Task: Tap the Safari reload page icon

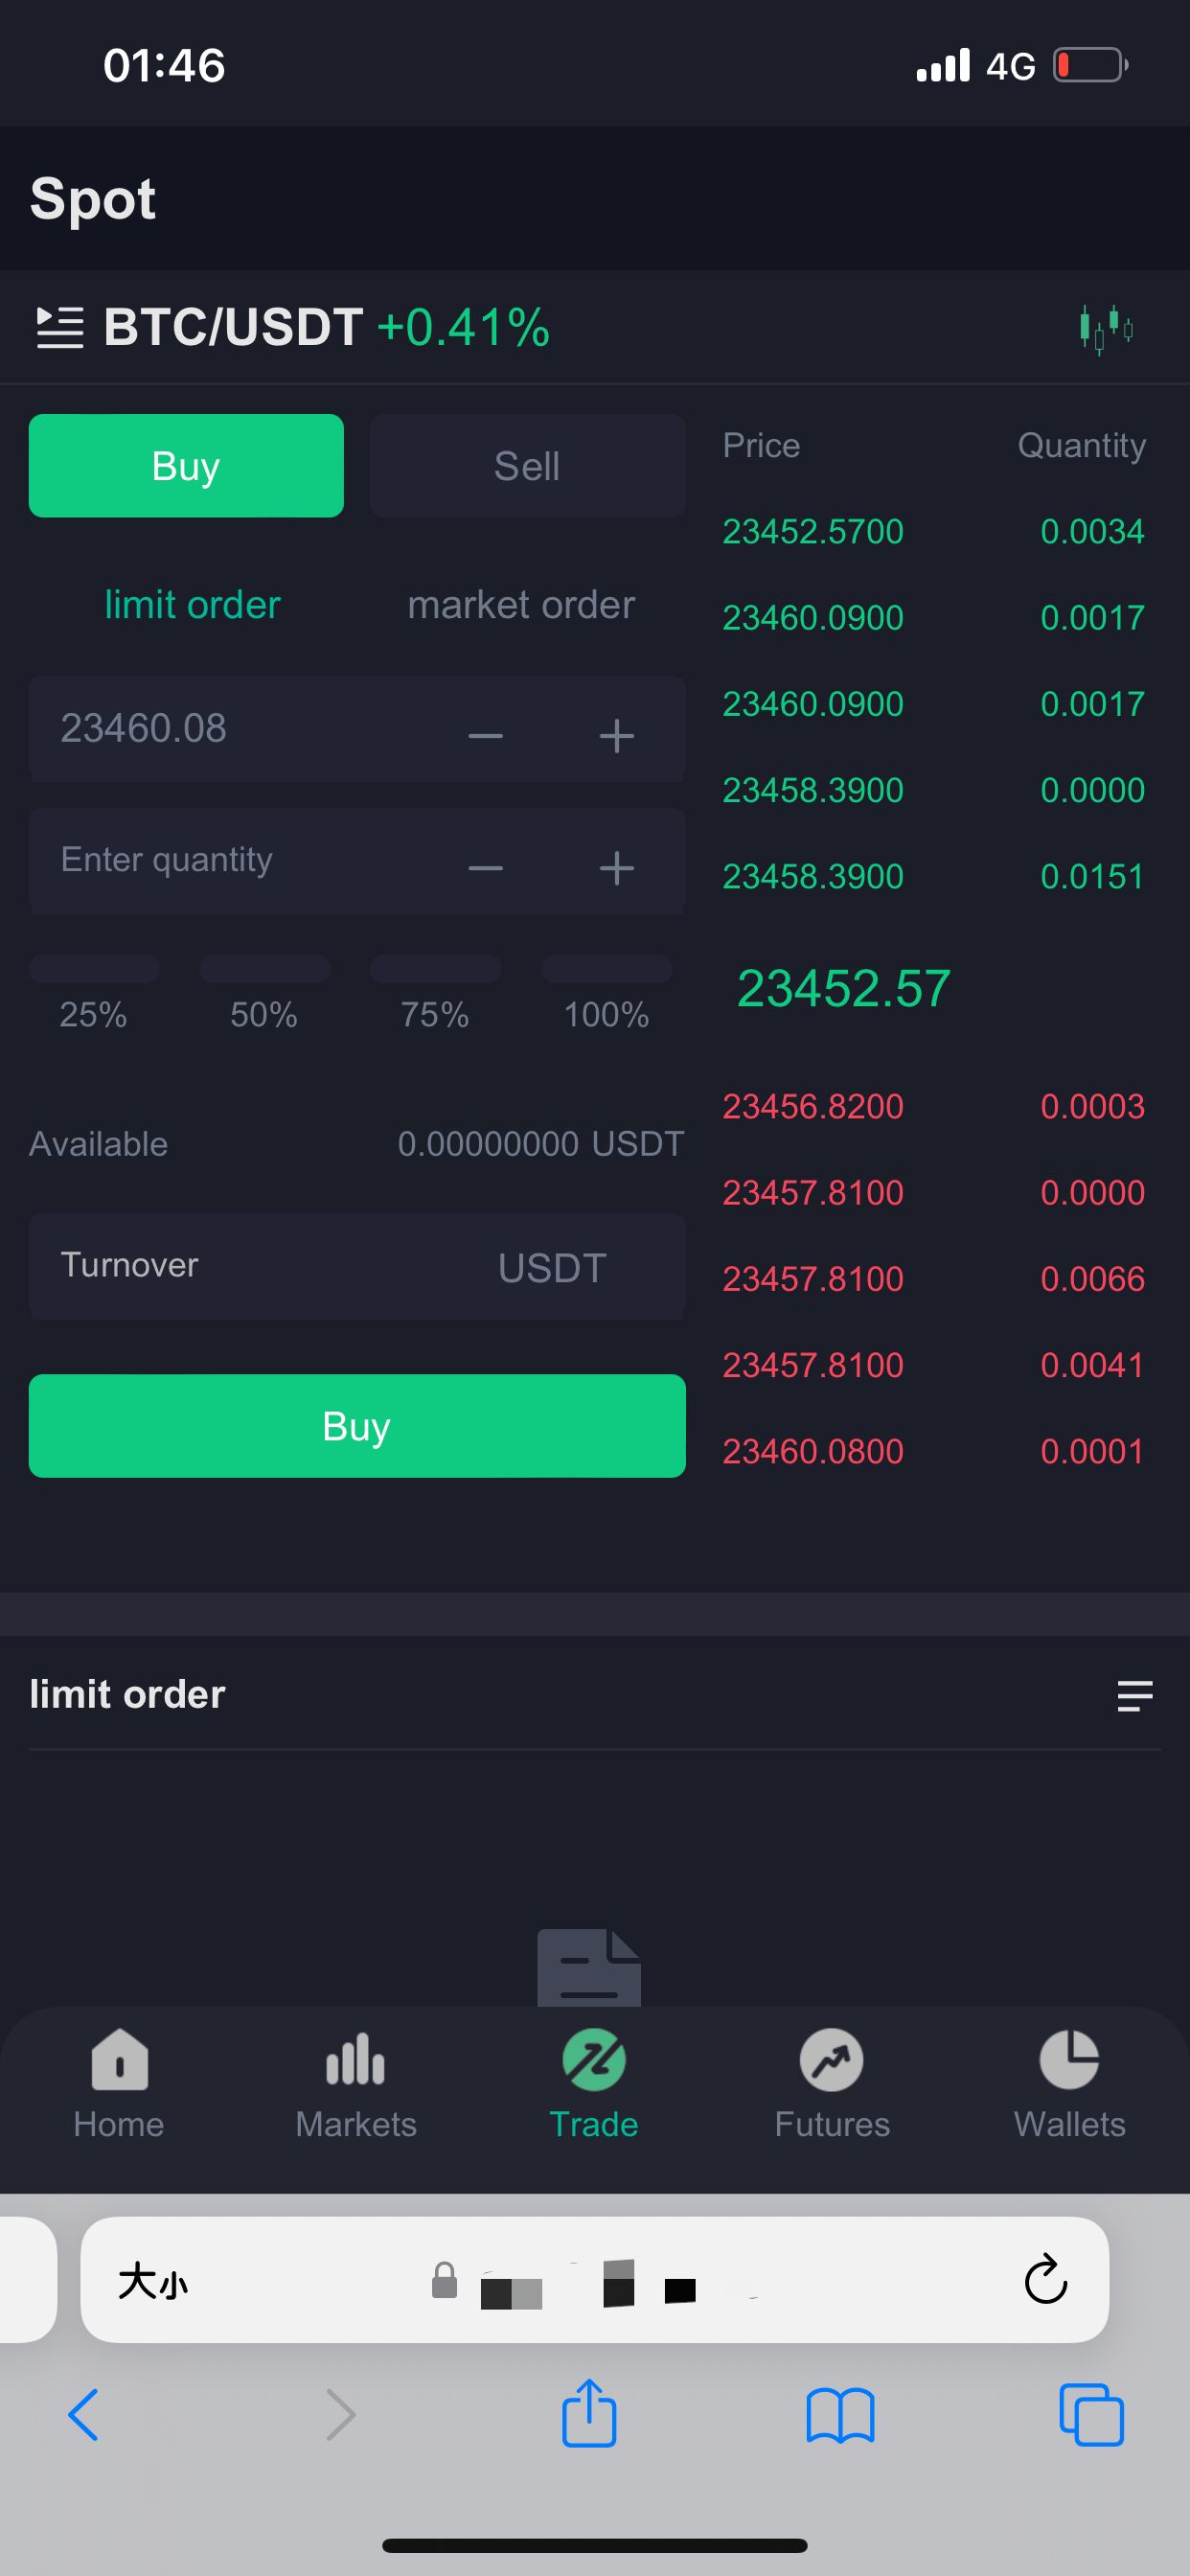Action: pyautogui.click(x=1046, y=2279)
